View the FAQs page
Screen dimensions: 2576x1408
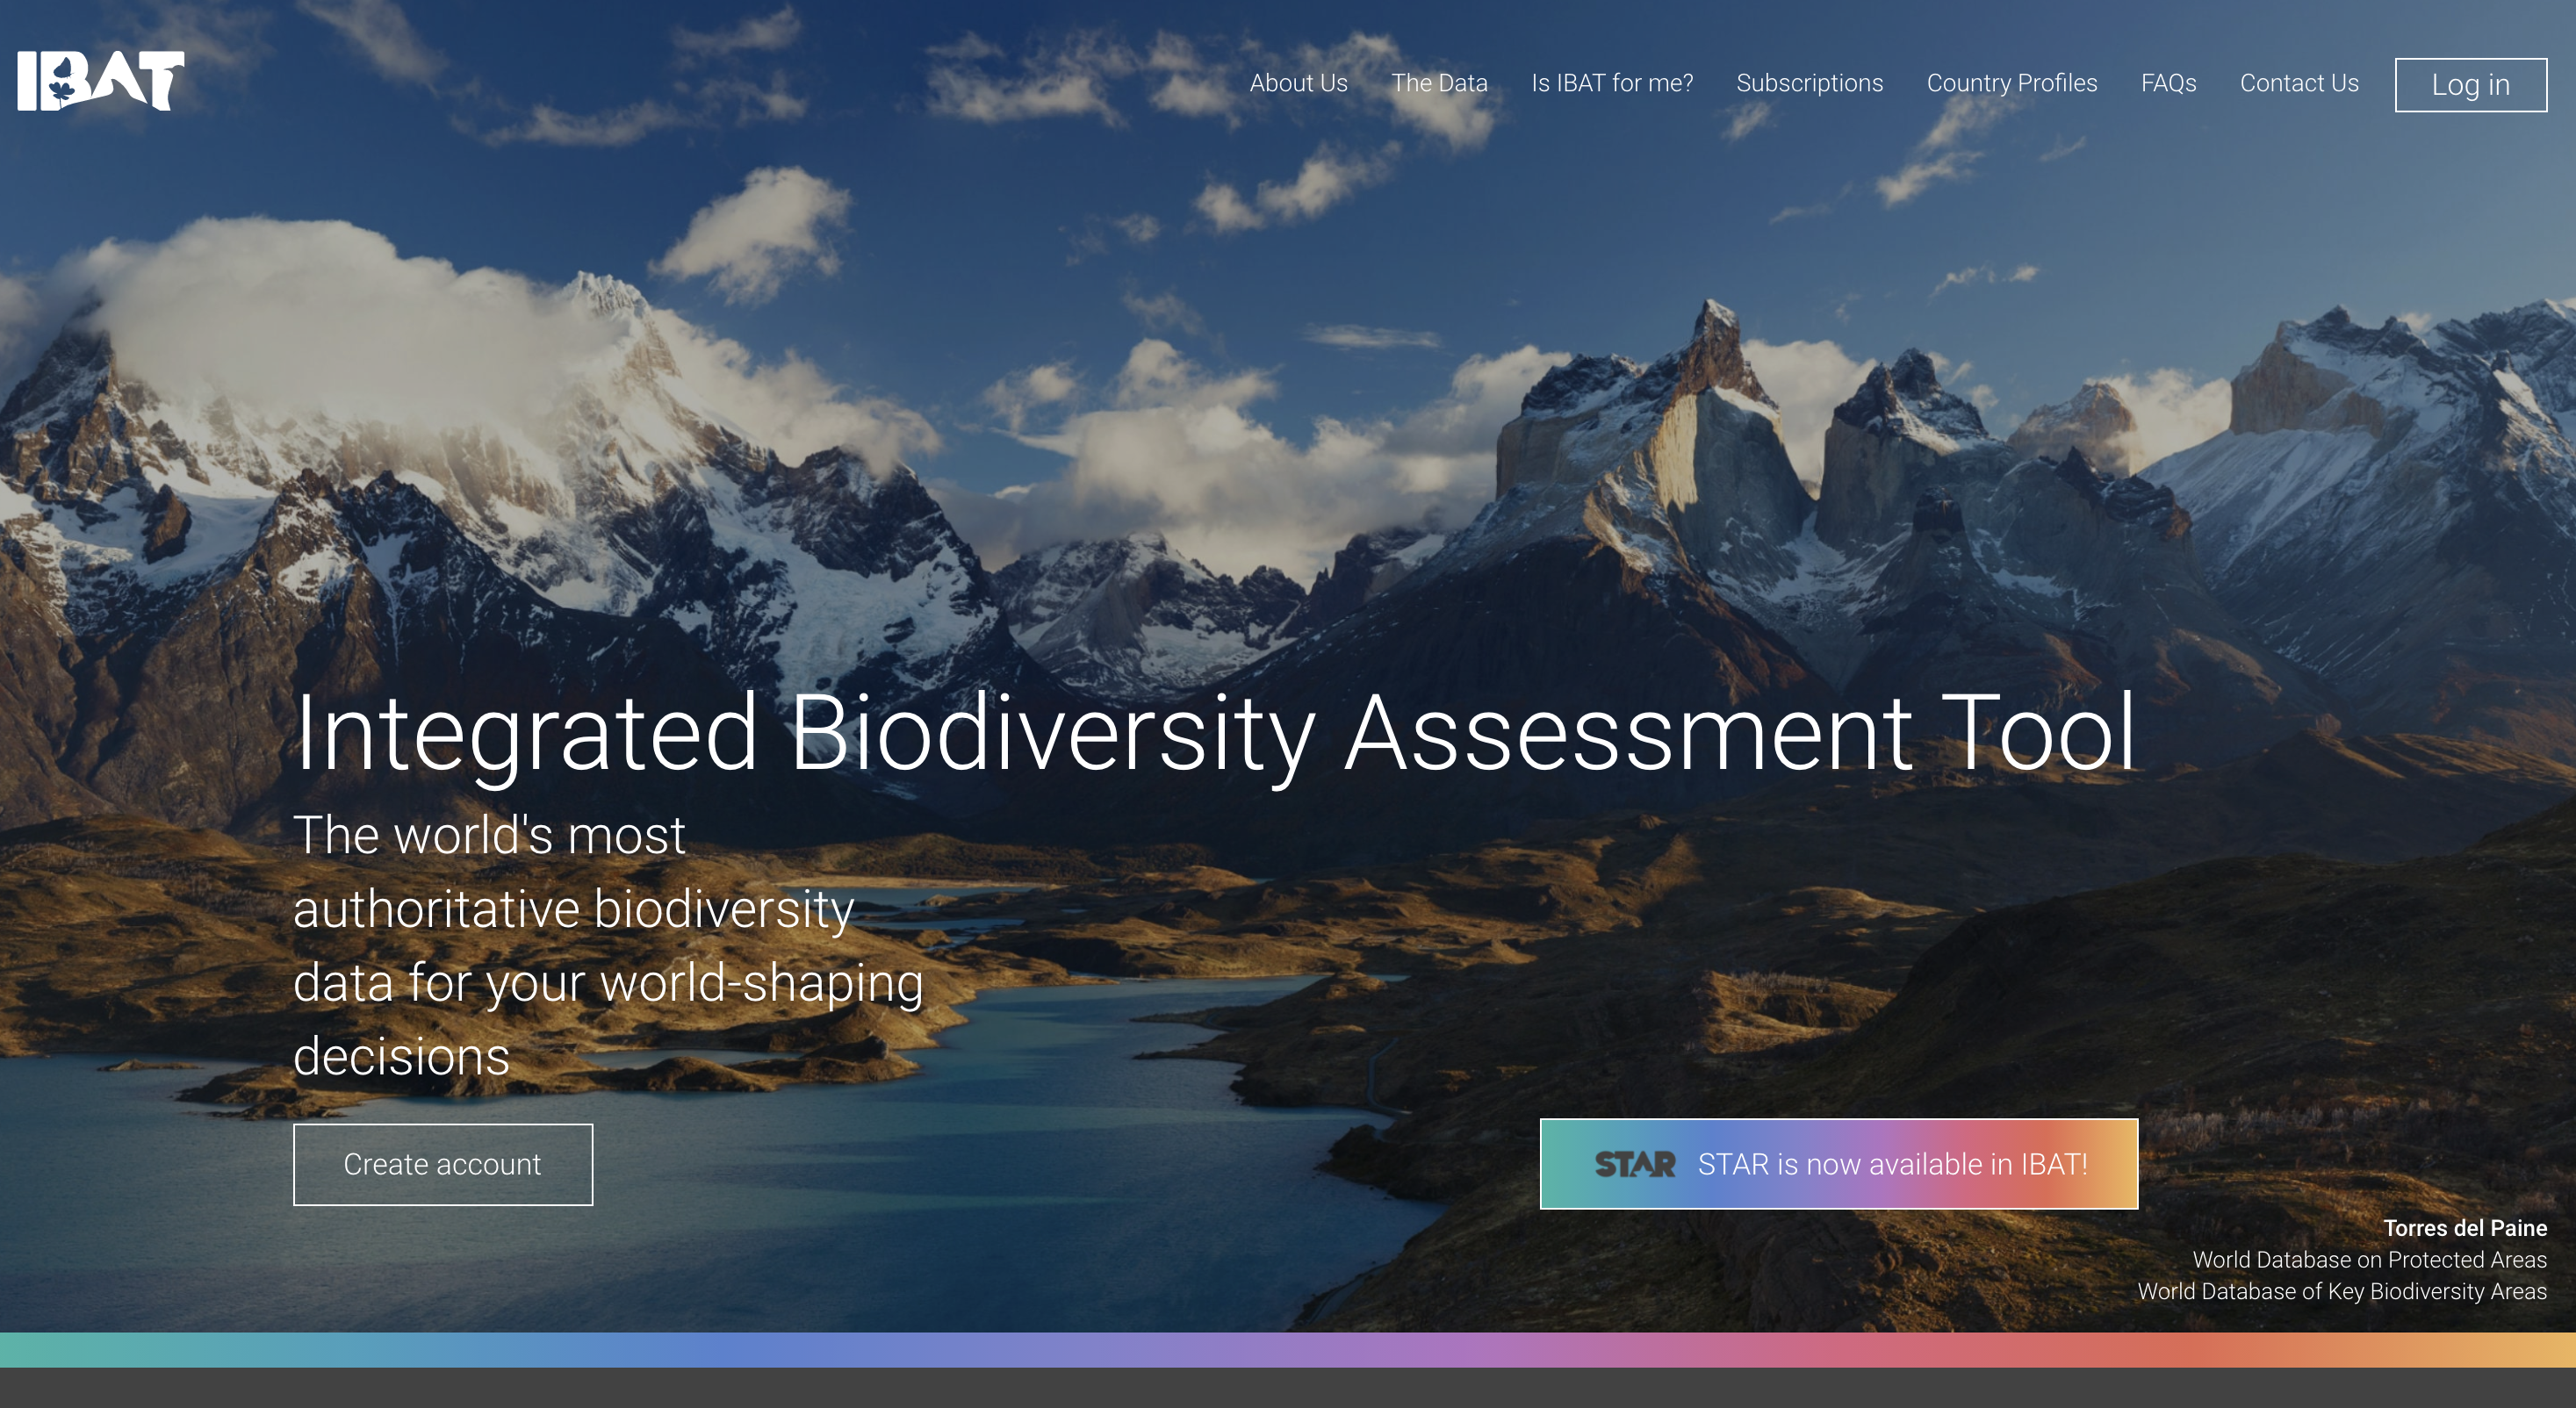[x=2168, y=83]
